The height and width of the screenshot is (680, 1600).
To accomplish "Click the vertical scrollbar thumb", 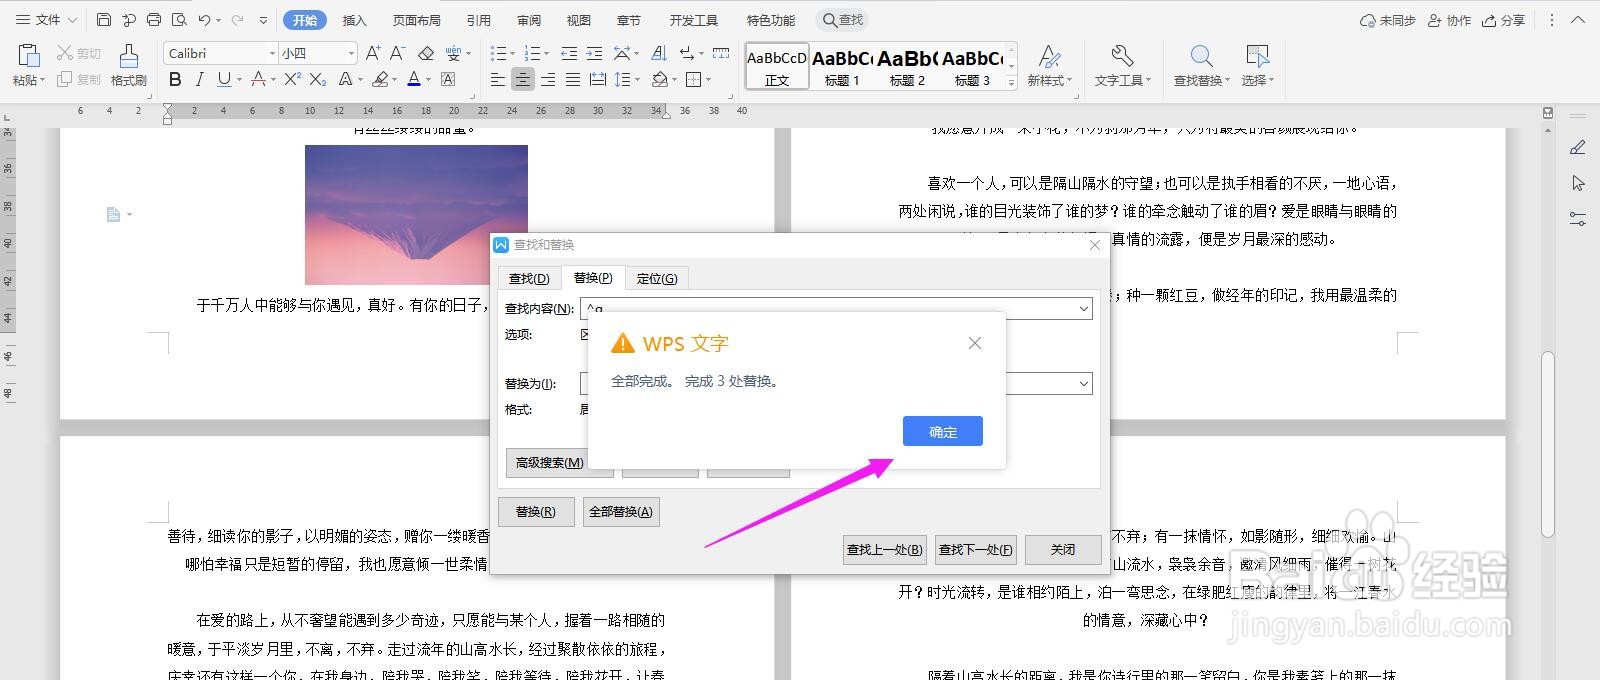I will pos(1548,444).
